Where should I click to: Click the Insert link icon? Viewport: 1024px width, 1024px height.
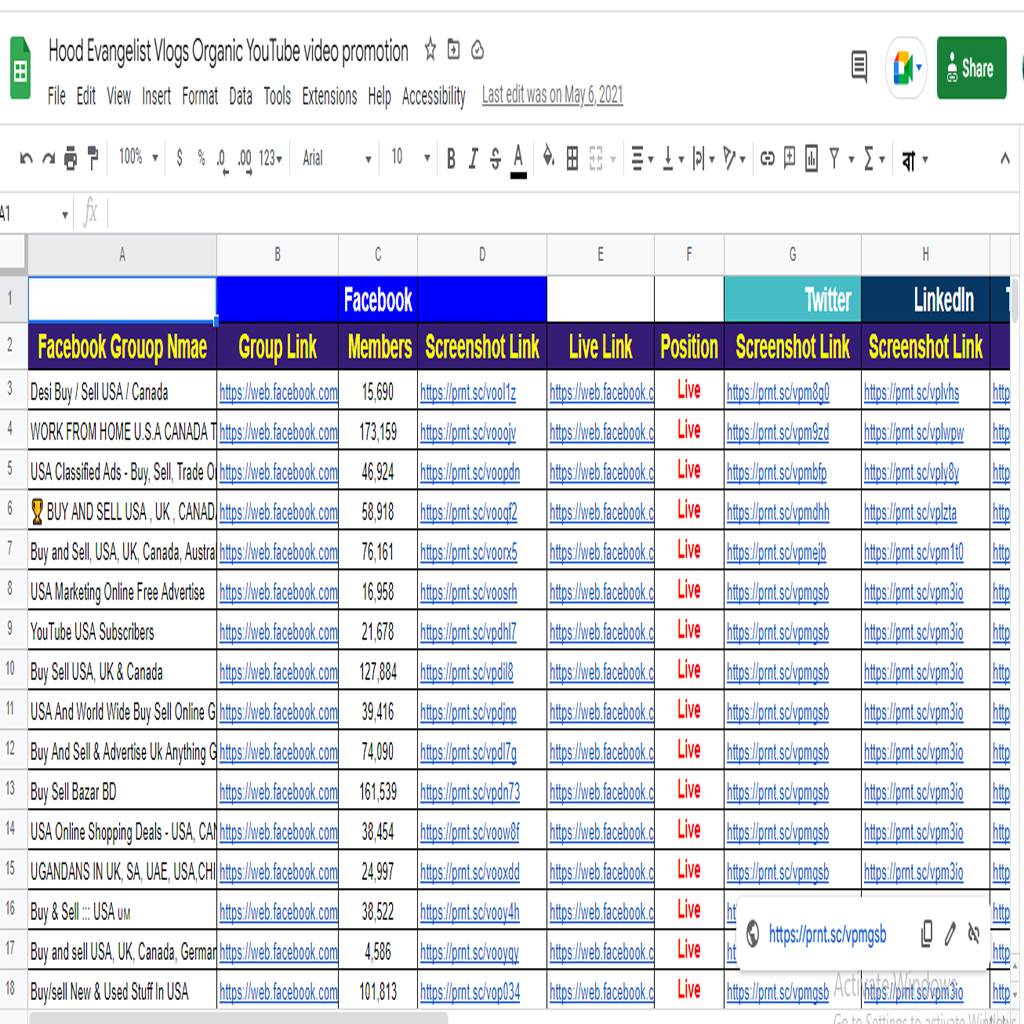tap(767, 158)
